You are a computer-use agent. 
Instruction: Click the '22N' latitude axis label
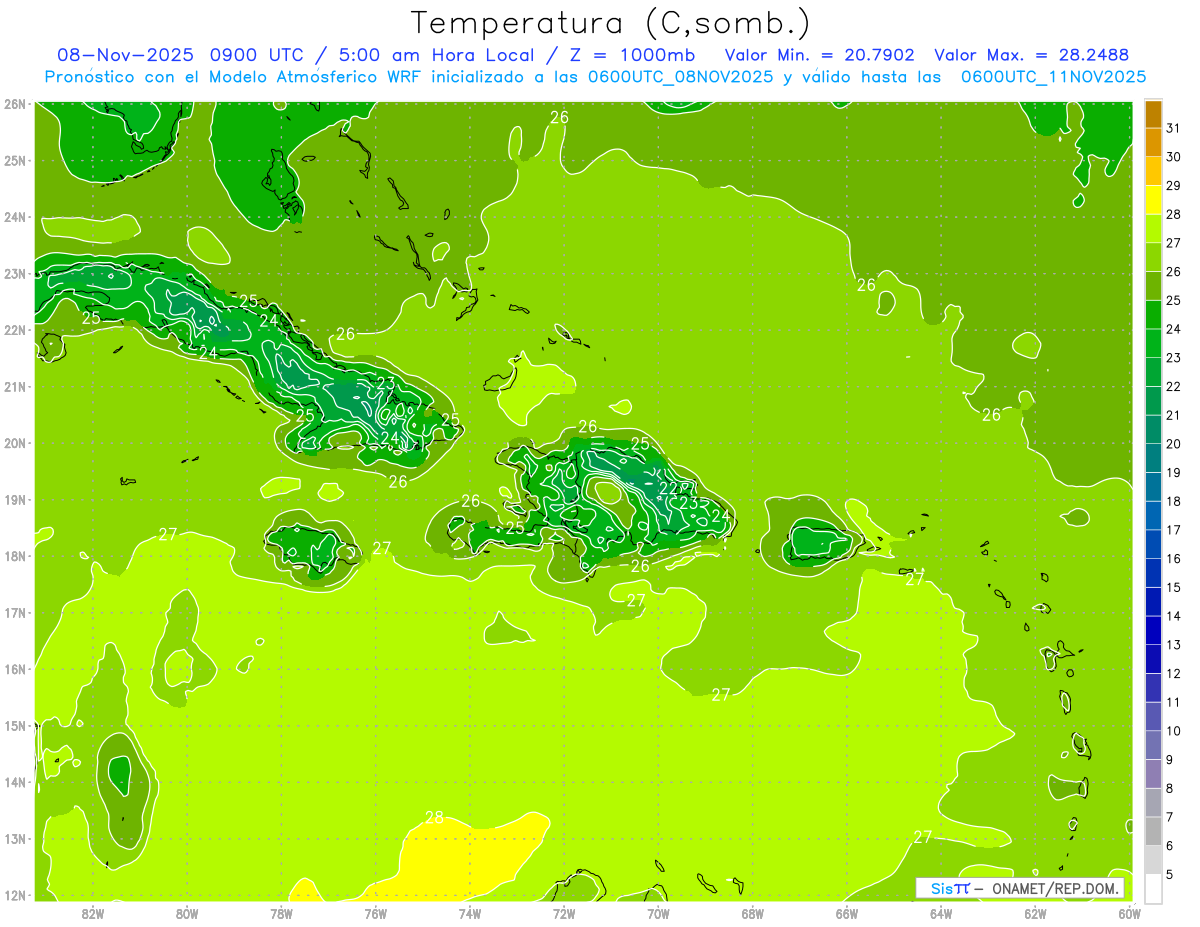[14, 330]
